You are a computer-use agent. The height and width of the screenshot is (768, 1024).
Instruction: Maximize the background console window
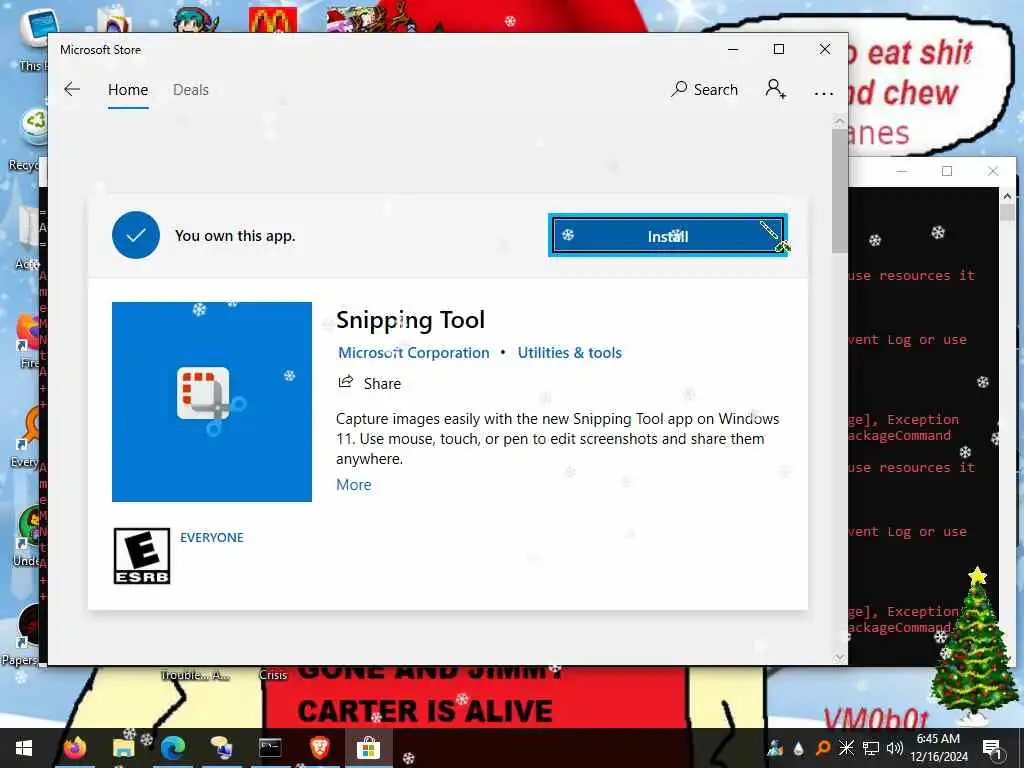947,171
